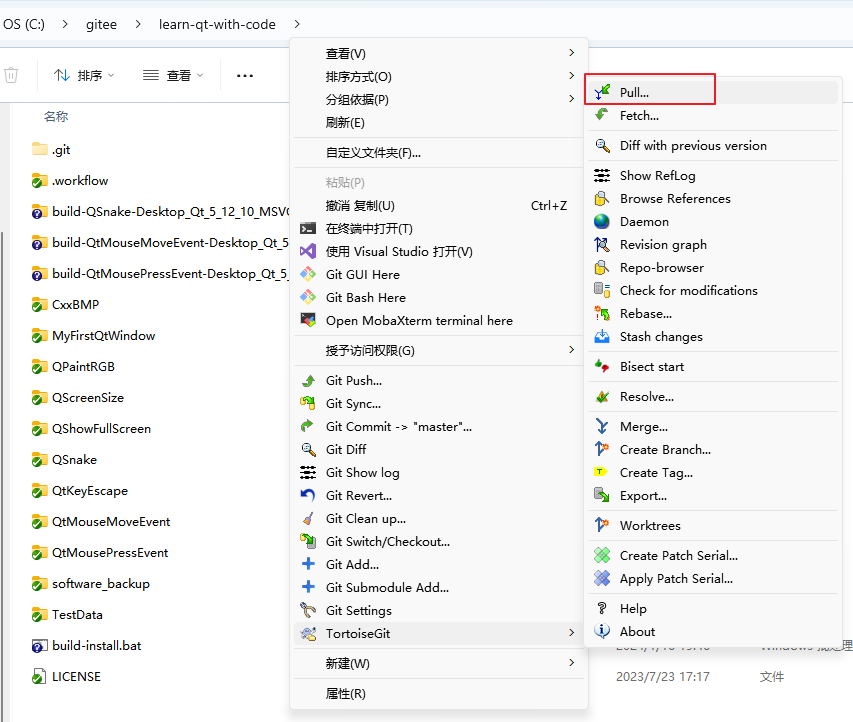Open the 排序 toolbar dropdown
The width and height of the screenshot is (853, 722).
click(x=84, y=75)
